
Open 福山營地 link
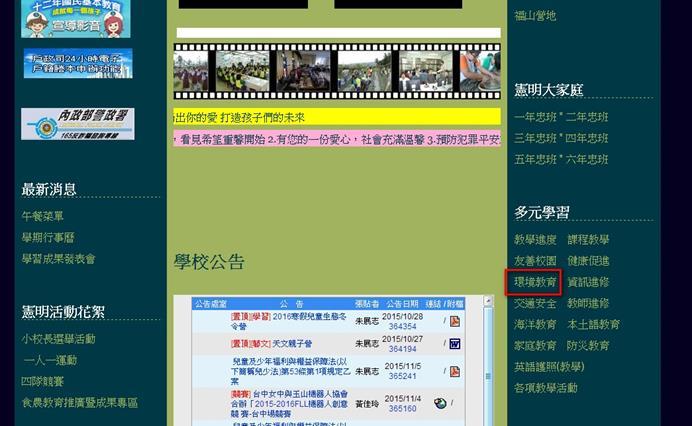click(x=535, y=16)
